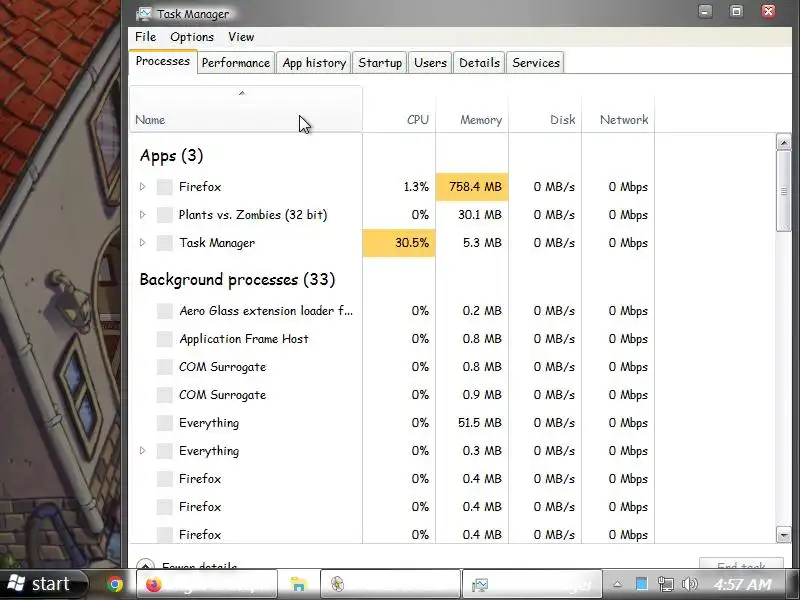The width and height of the screenshot is (800, 600).
Task: Select Task Manager memory 5.3 MB cell
Action: 472,243
